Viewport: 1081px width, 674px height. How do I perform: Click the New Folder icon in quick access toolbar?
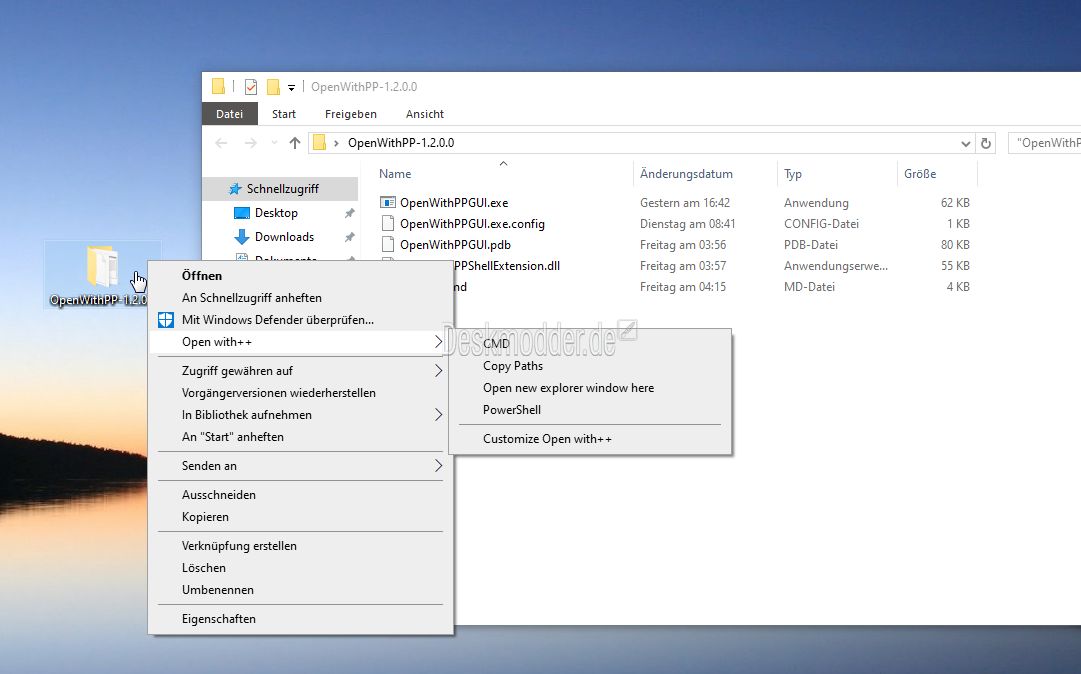[273, 87]
